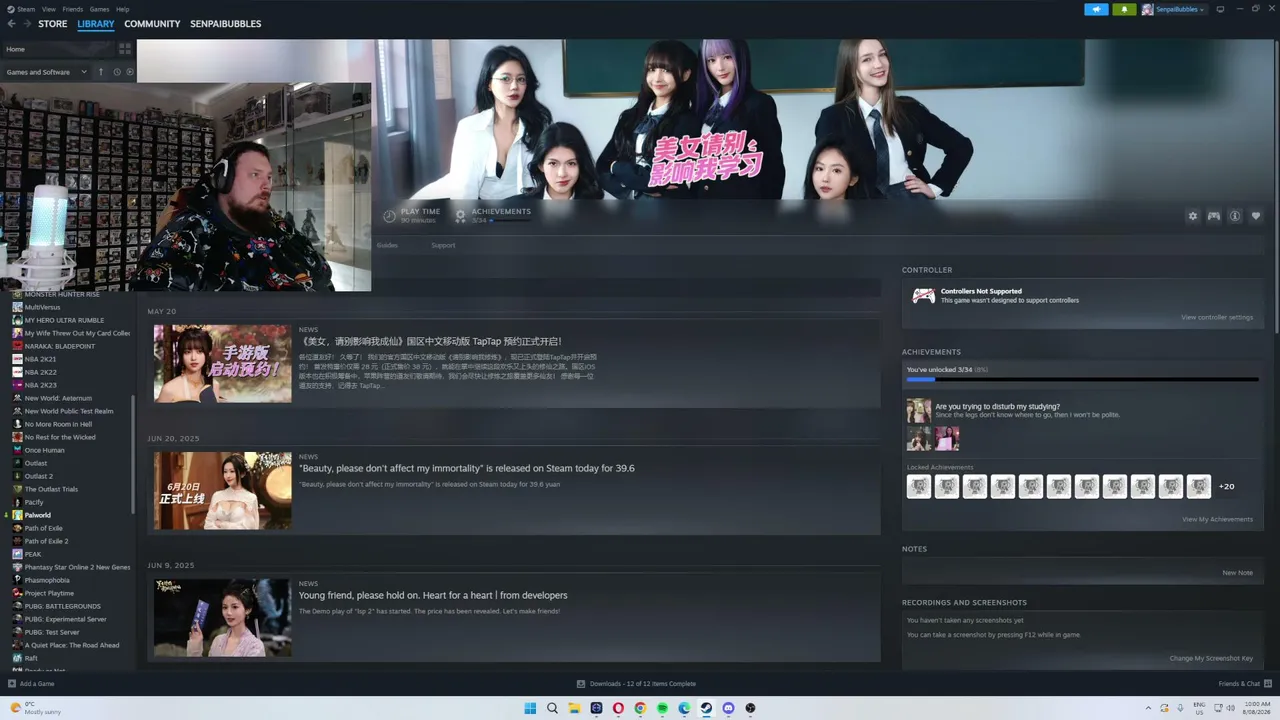Show hidden system tray icons chevron

1148,708
